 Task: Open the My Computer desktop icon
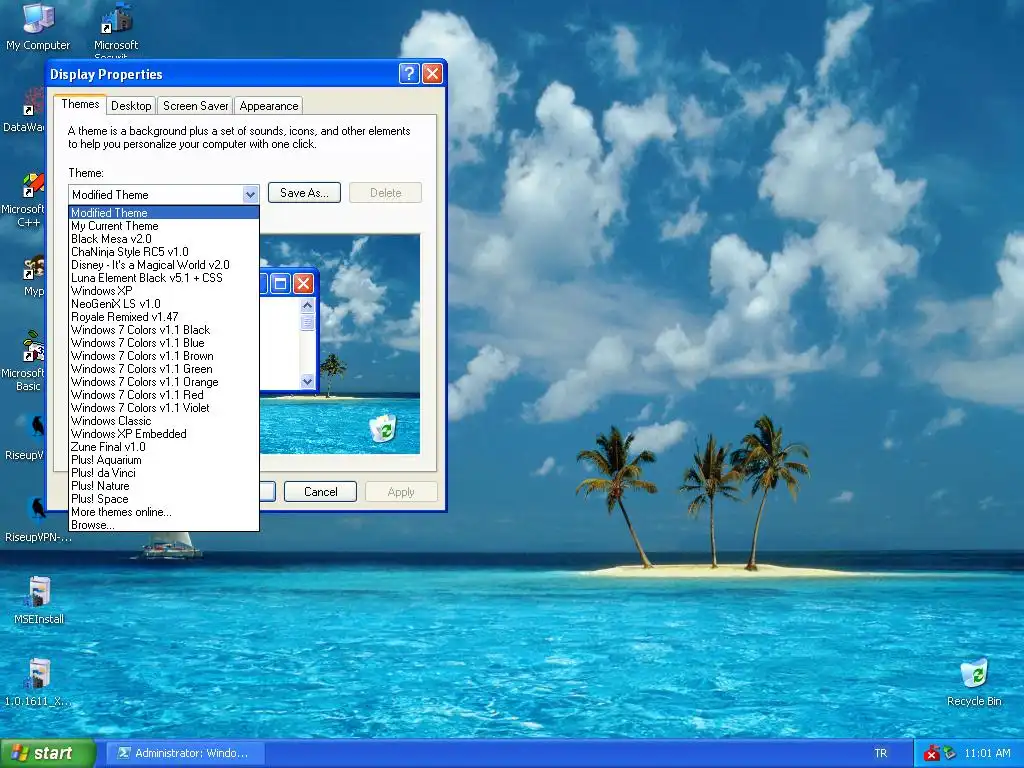pos(38,26)
